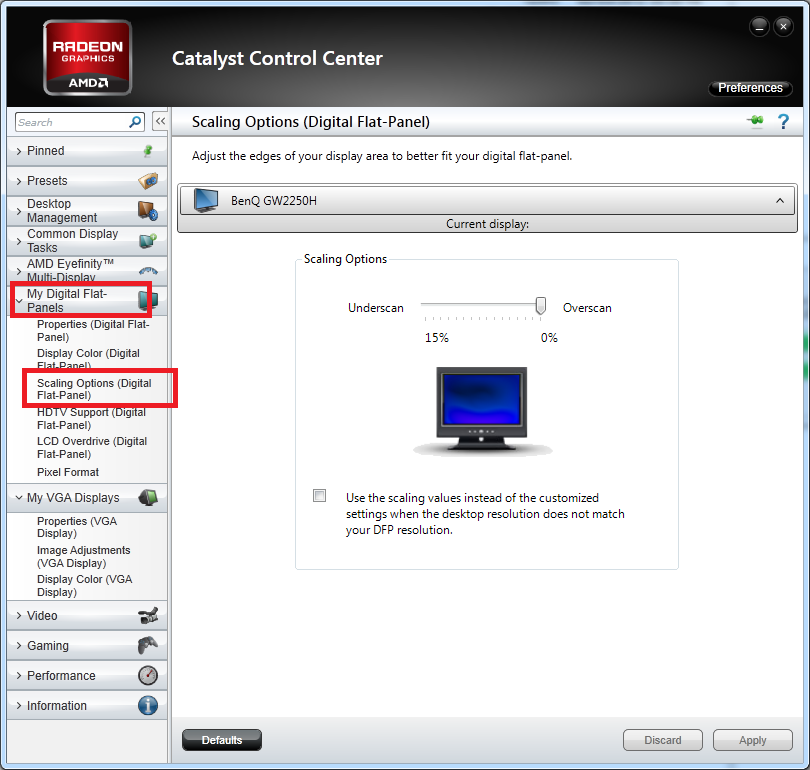
Task: Open help with the question mark icon
Action: pyautogui.click(x=783, y=121)
